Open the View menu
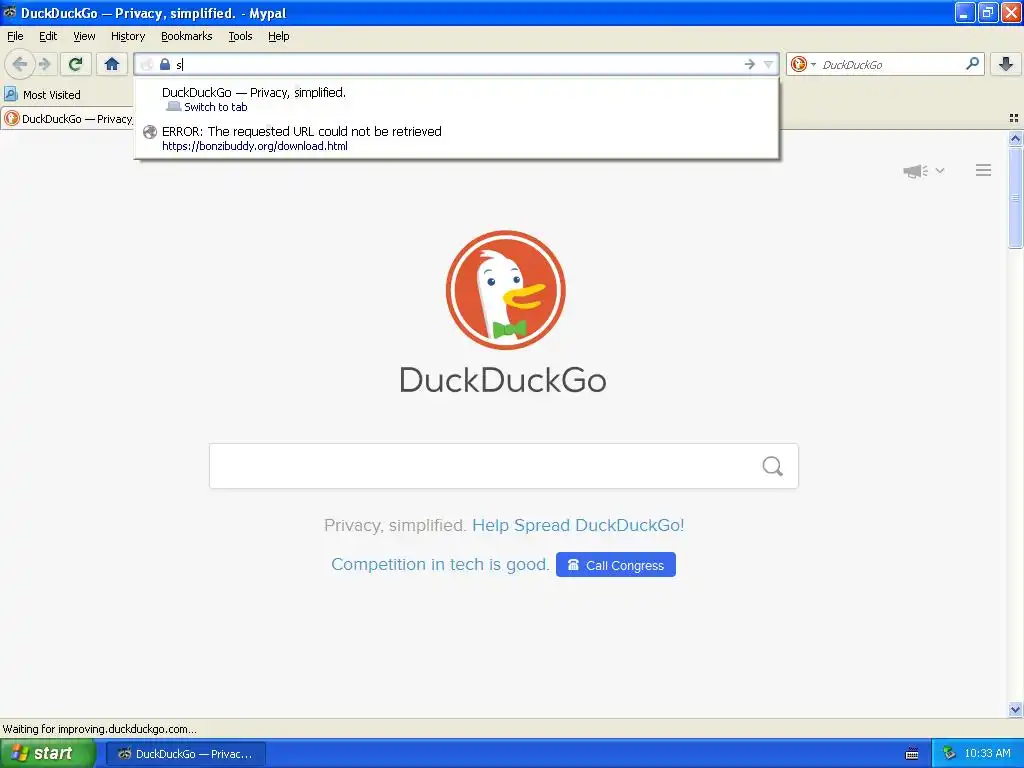 click(x=84, y=36)
